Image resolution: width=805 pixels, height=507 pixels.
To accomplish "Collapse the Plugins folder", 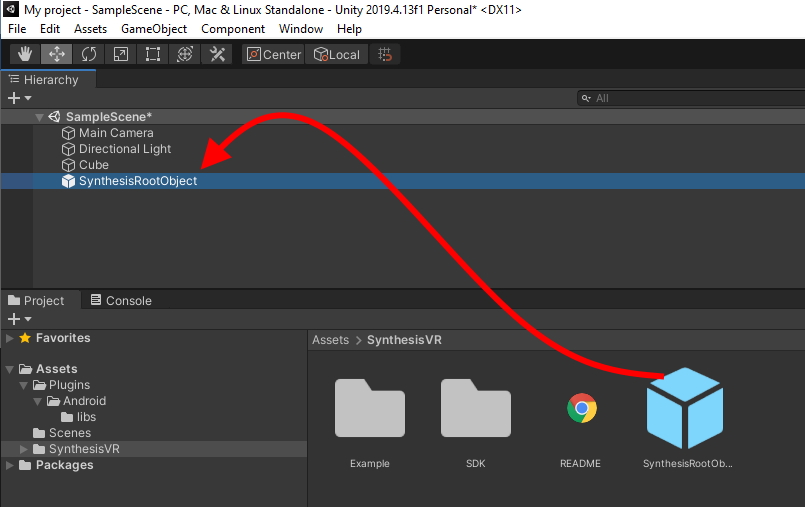I will click(x=24, y=385).
